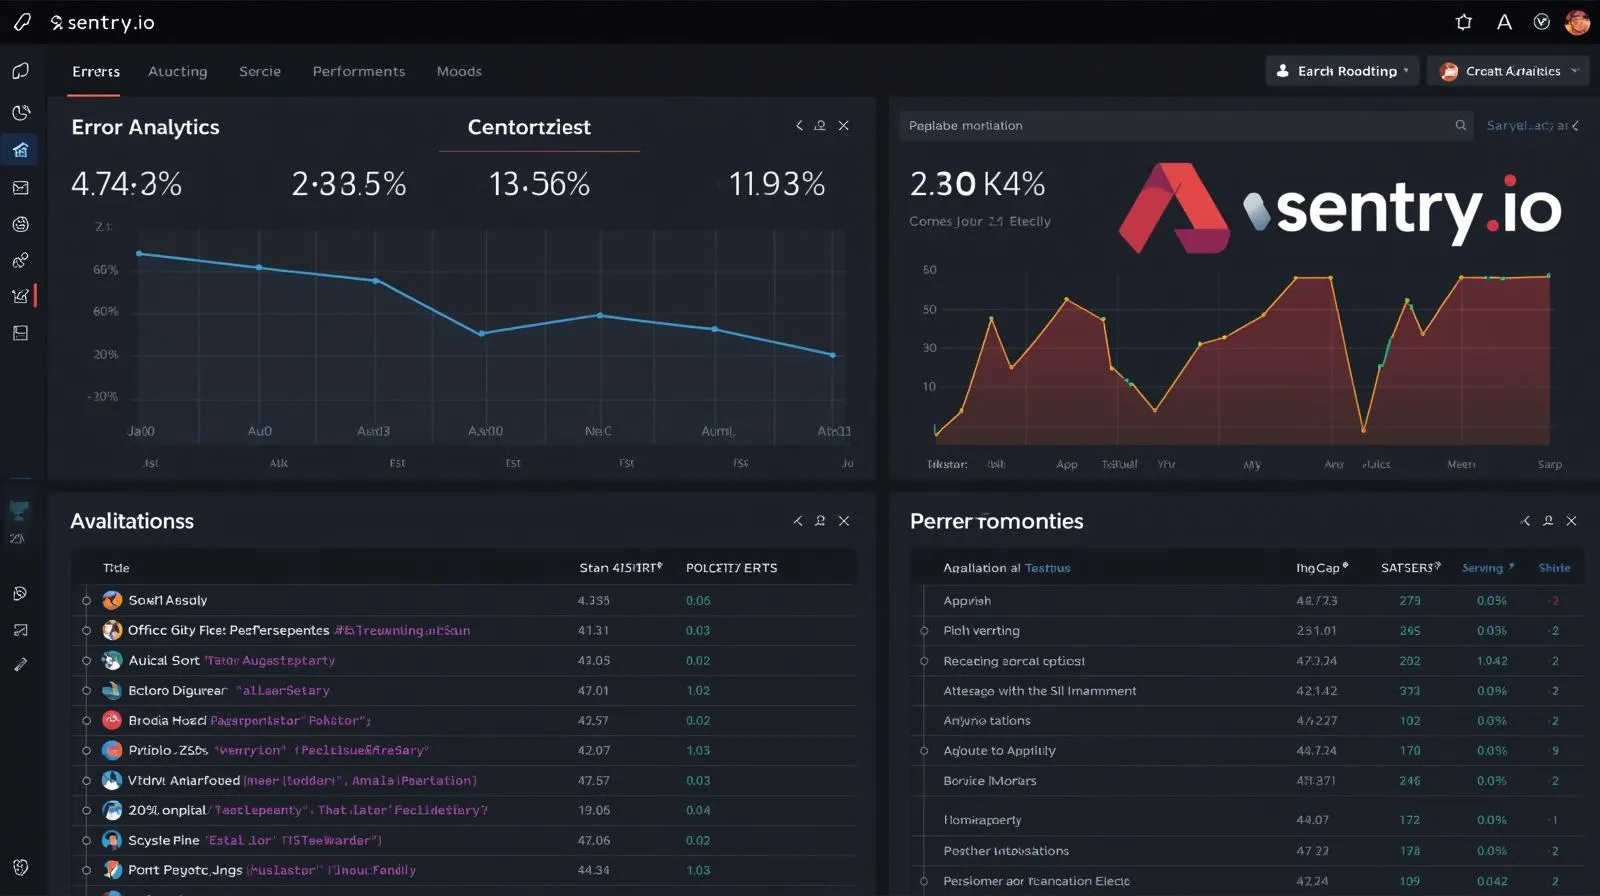Click the A font icon in header
1600x896 pixels.
(1504, 22)
